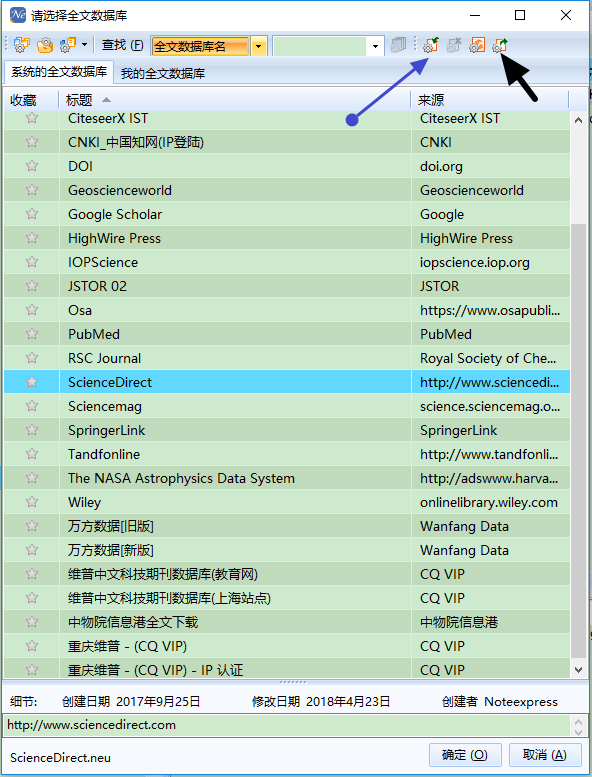The width and height of the screenshot is (592, 777).
Task: Click the orange folder gear toolbar icon
Action: click(45, 45)
